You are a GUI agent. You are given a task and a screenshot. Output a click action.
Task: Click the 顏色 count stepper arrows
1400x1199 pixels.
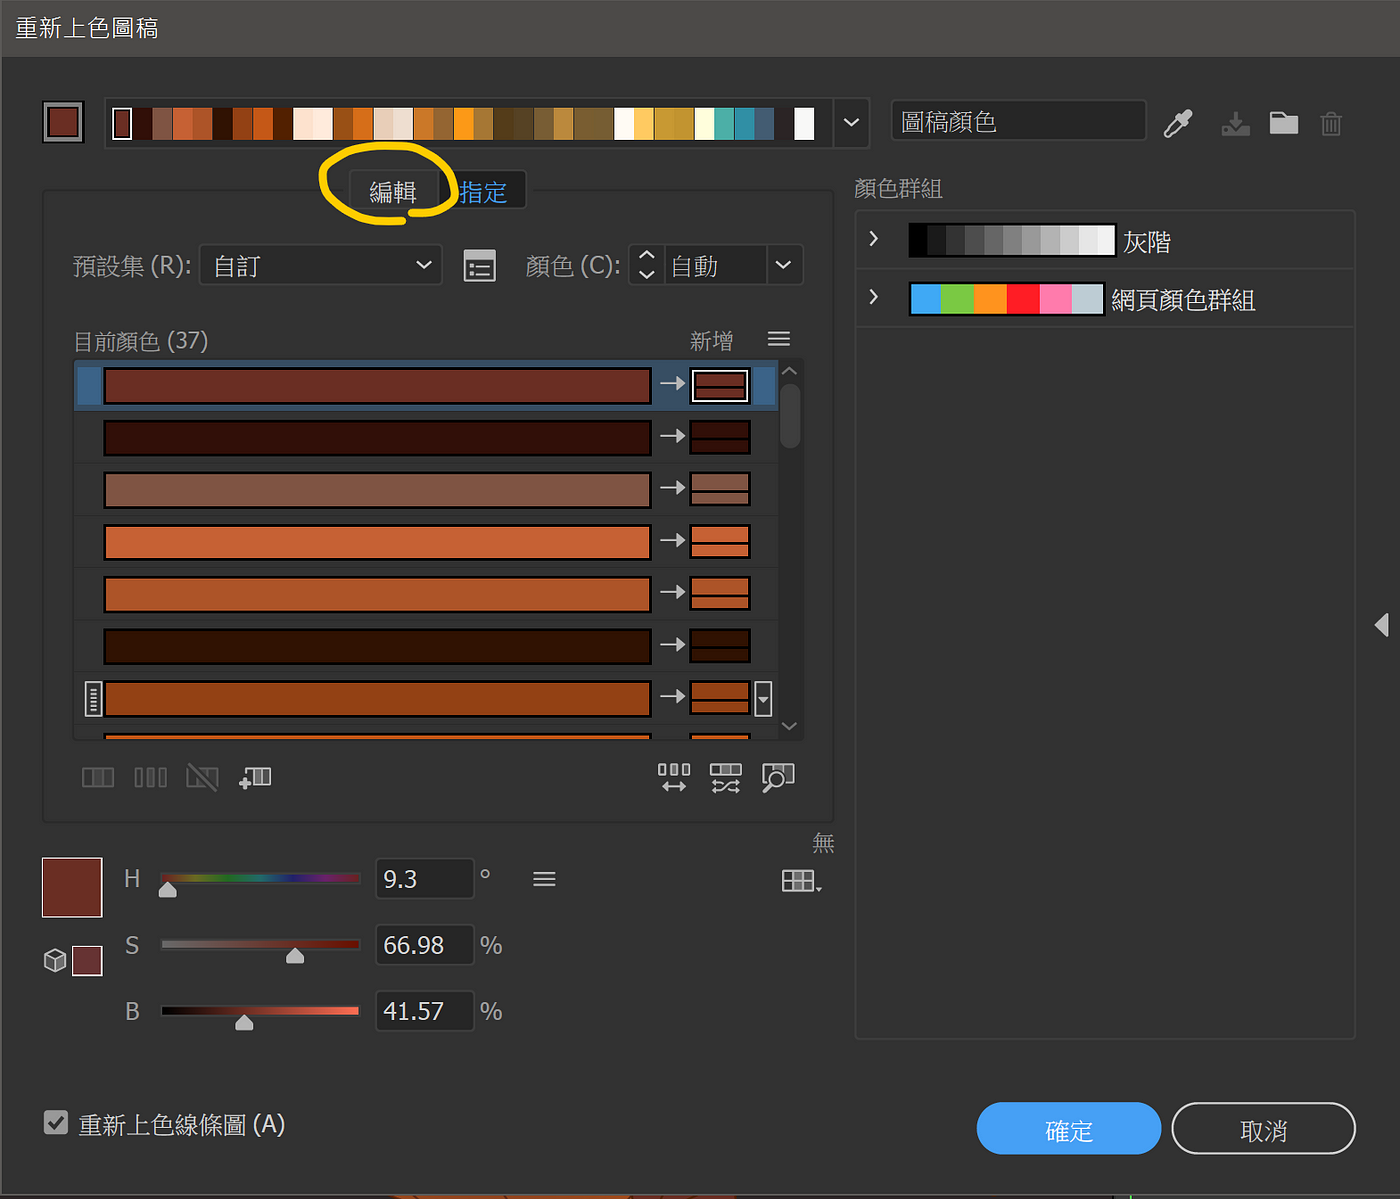coord(647,265)
